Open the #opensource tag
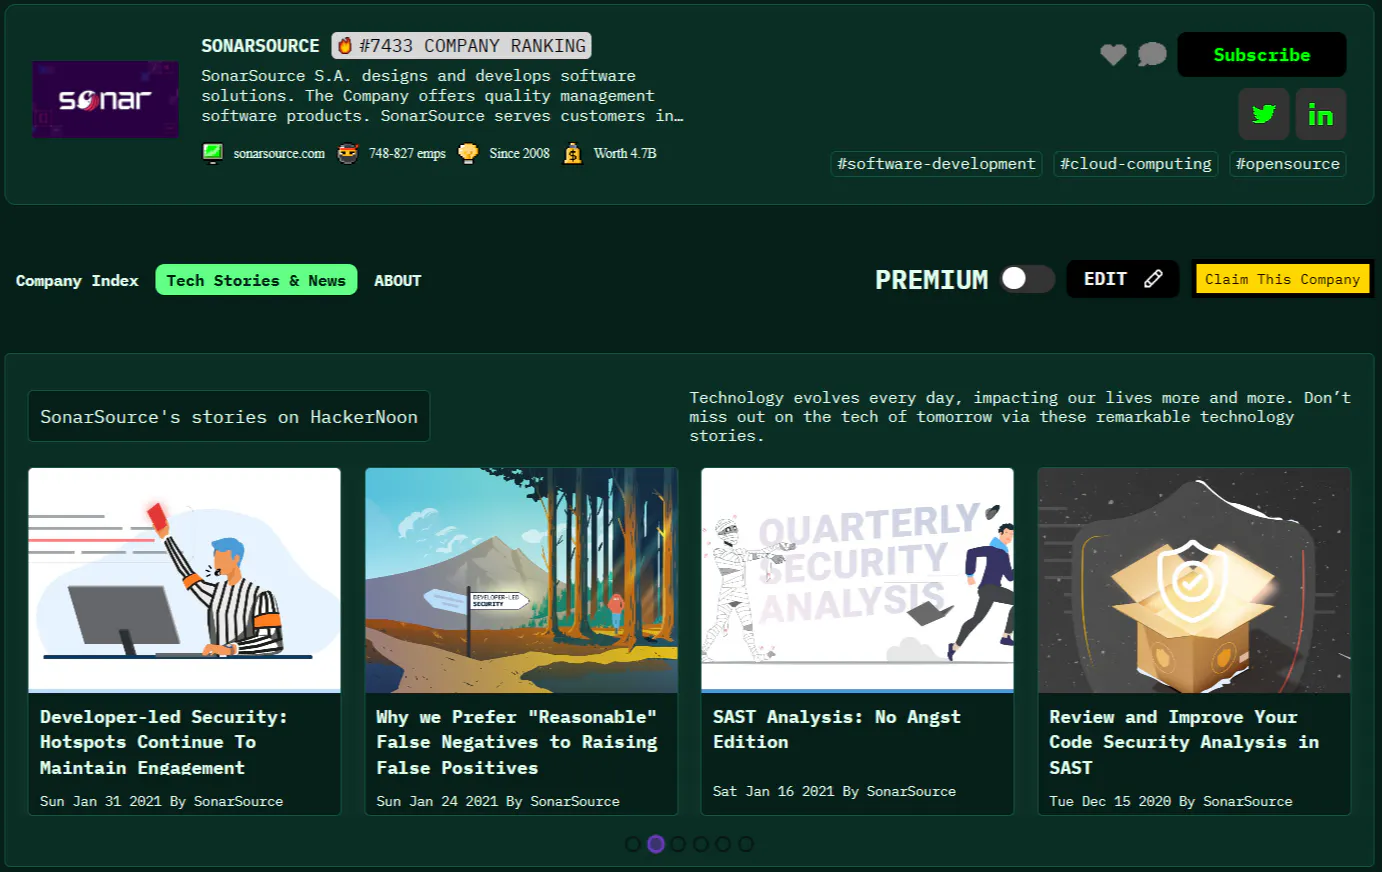The image size is (1383, 872). click(1288, 164)
